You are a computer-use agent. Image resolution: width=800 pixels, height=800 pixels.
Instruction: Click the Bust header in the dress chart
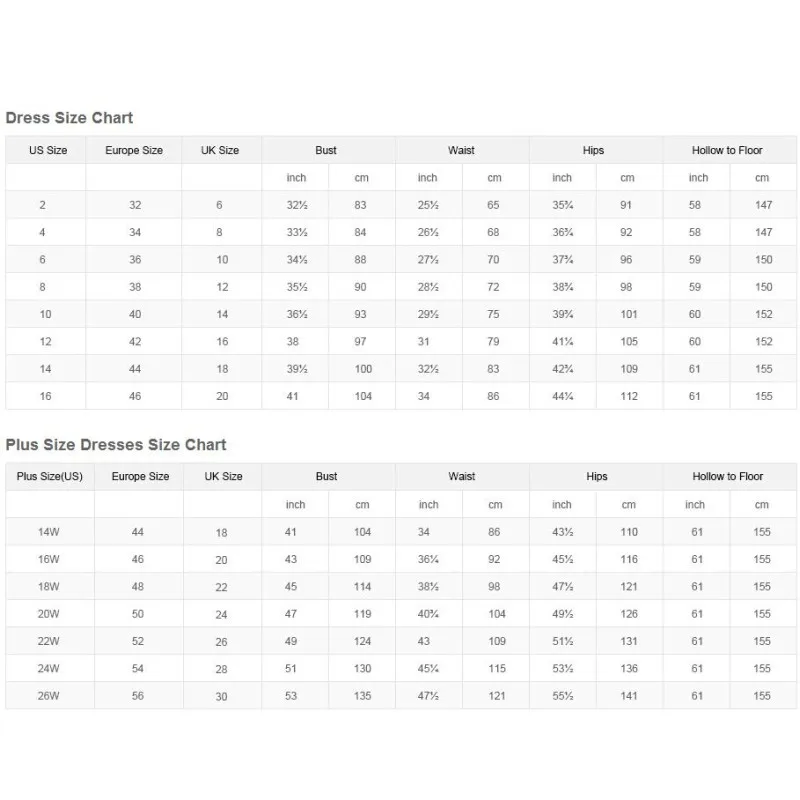point(326,150)
